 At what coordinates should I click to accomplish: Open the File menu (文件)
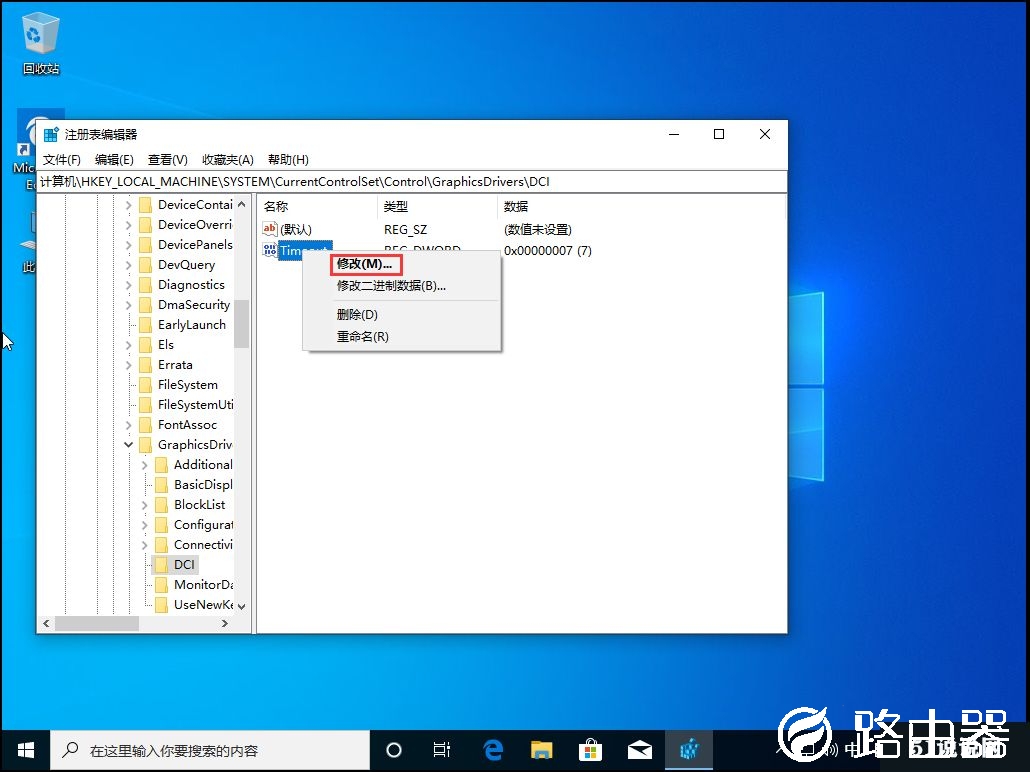pyautogui.click(x=62, y=160)
